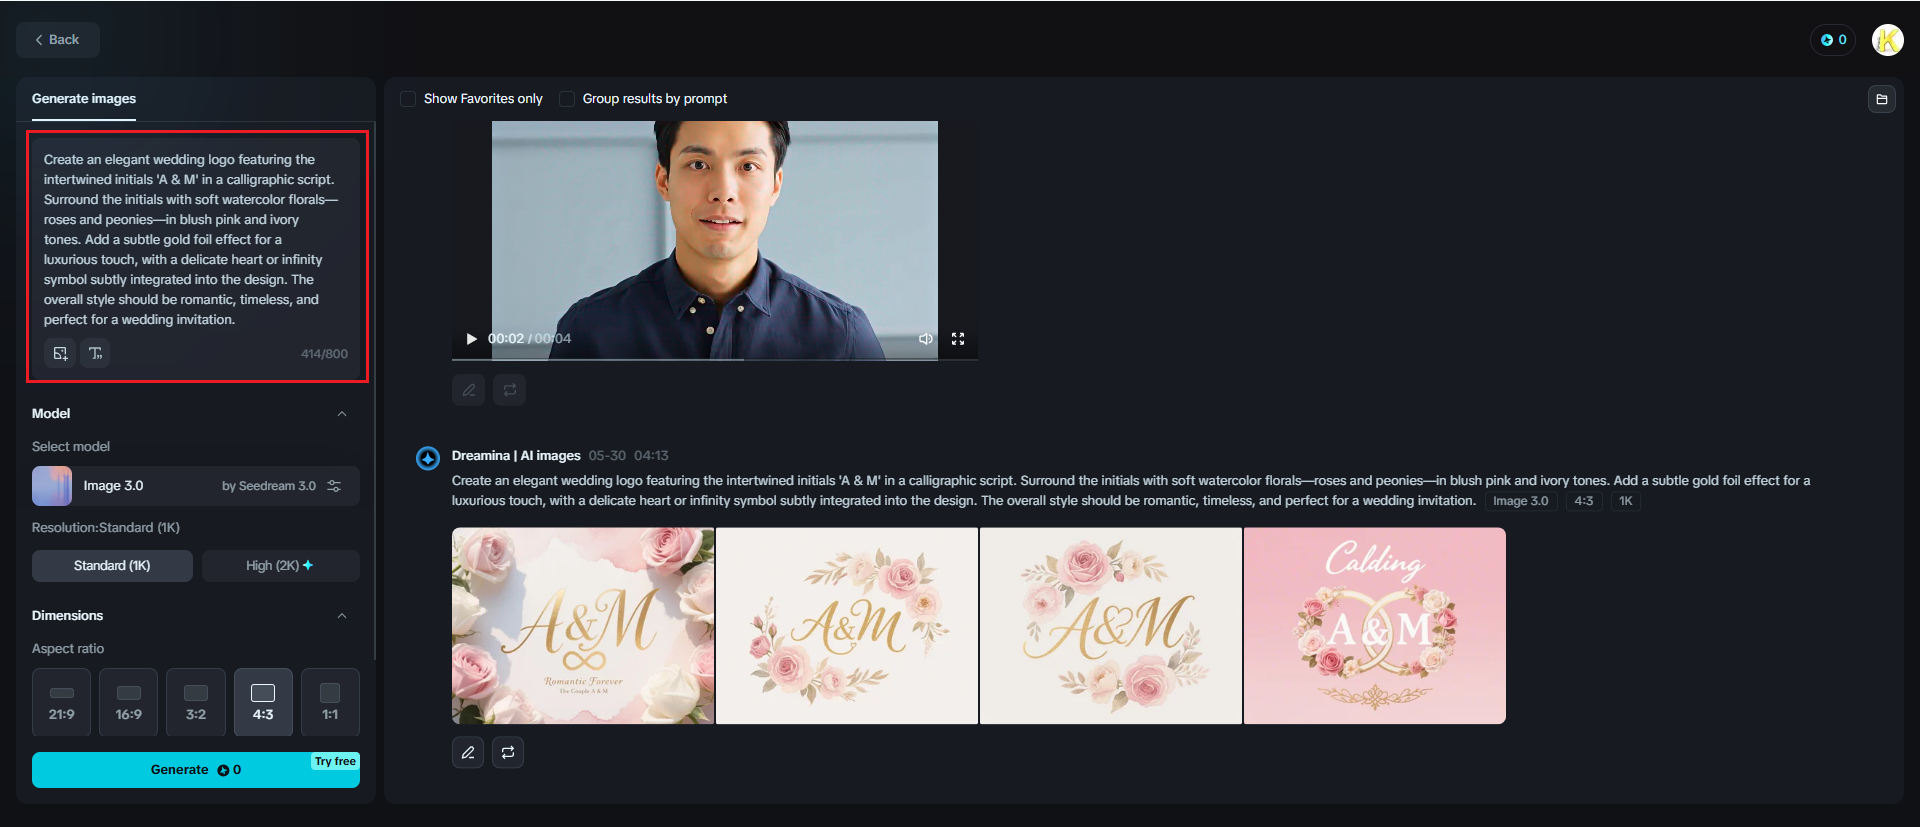Seek using the video progress bar
The width and height of the screenshot is (1920, 827).
point(715,358)
